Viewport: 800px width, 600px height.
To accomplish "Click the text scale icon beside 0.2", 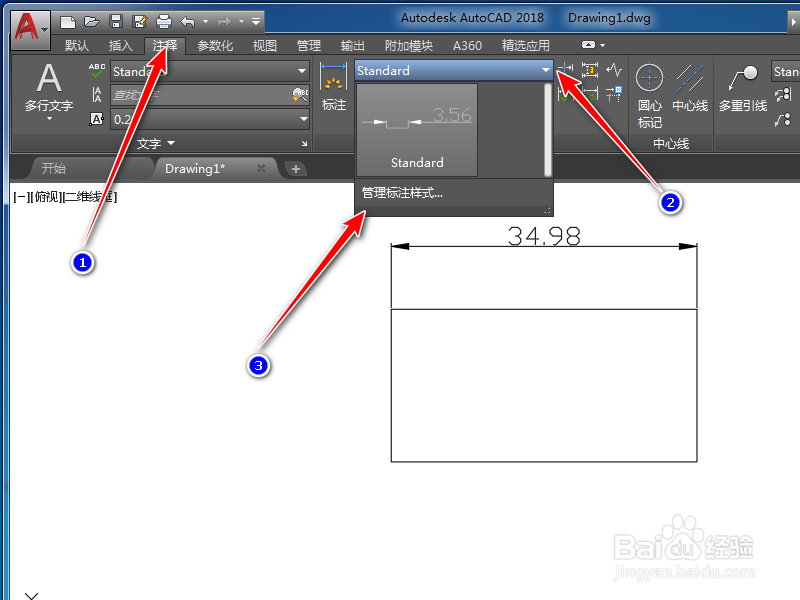I will click(96, 119).
